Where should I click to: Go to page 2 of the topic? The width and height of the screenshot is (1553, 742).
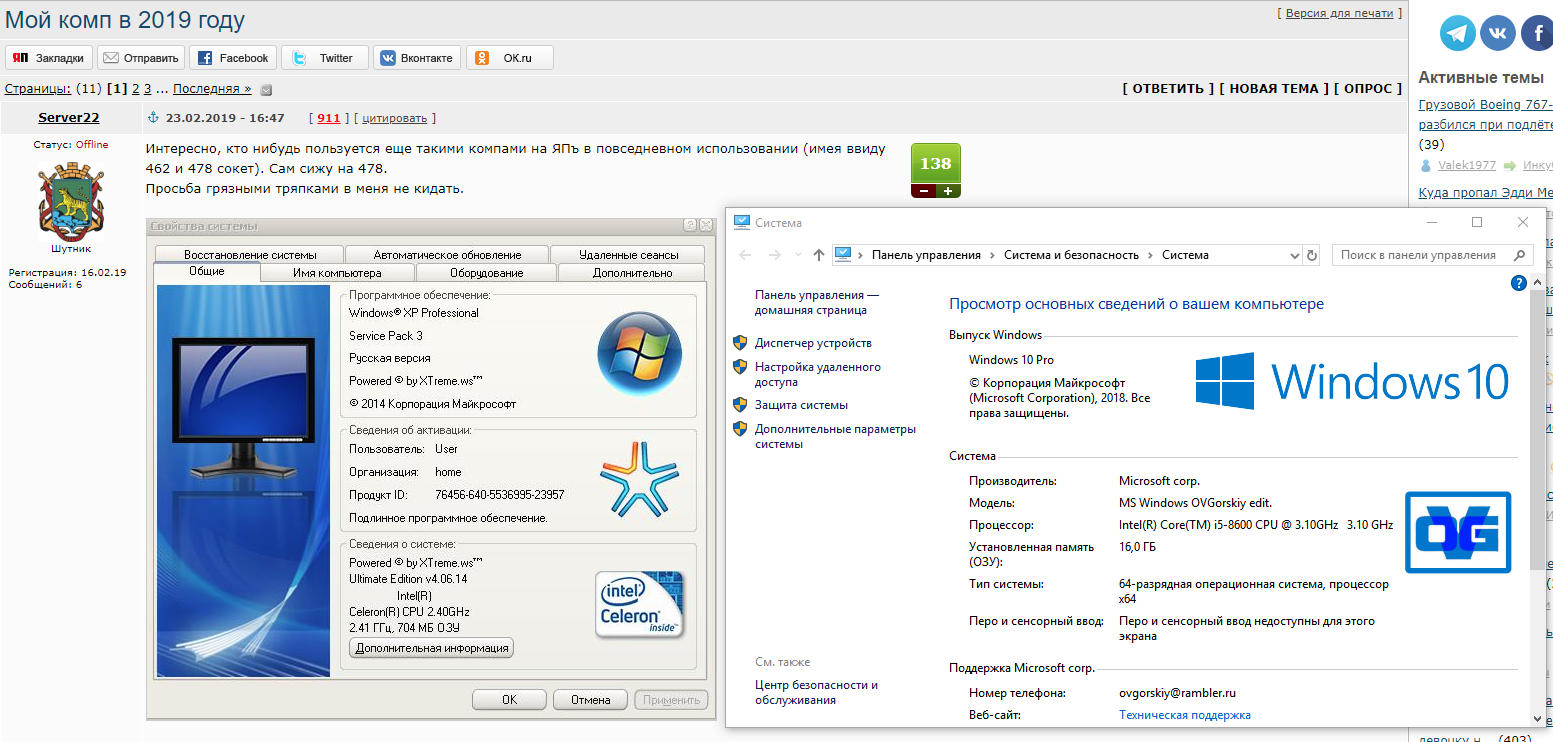click(x=136, y=89)
